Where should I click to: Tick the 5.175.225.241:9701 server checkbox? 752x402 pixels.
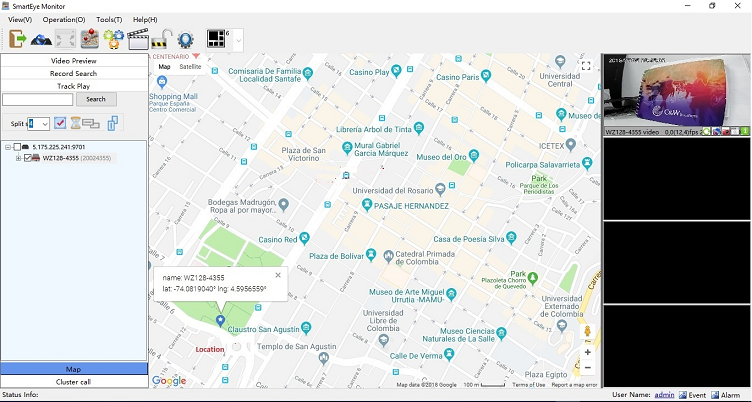click(17, 147)
